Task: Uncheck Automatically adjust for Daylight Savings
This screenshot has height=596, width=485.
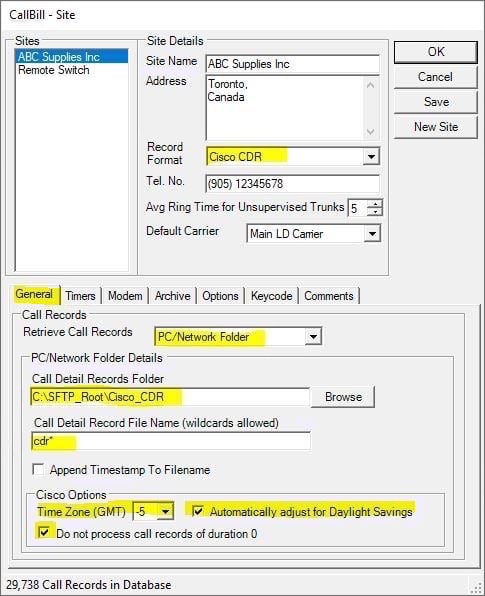Action: pos(198,511)
